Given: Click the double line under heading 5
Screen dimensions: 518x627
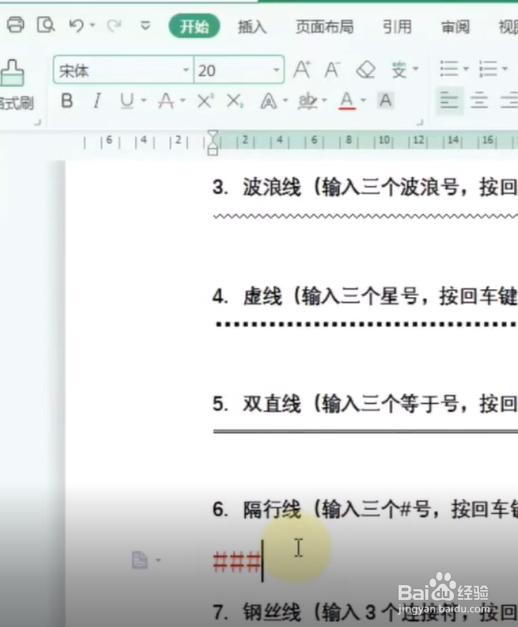Looking at the screenshot, I should tap(365, 431).
